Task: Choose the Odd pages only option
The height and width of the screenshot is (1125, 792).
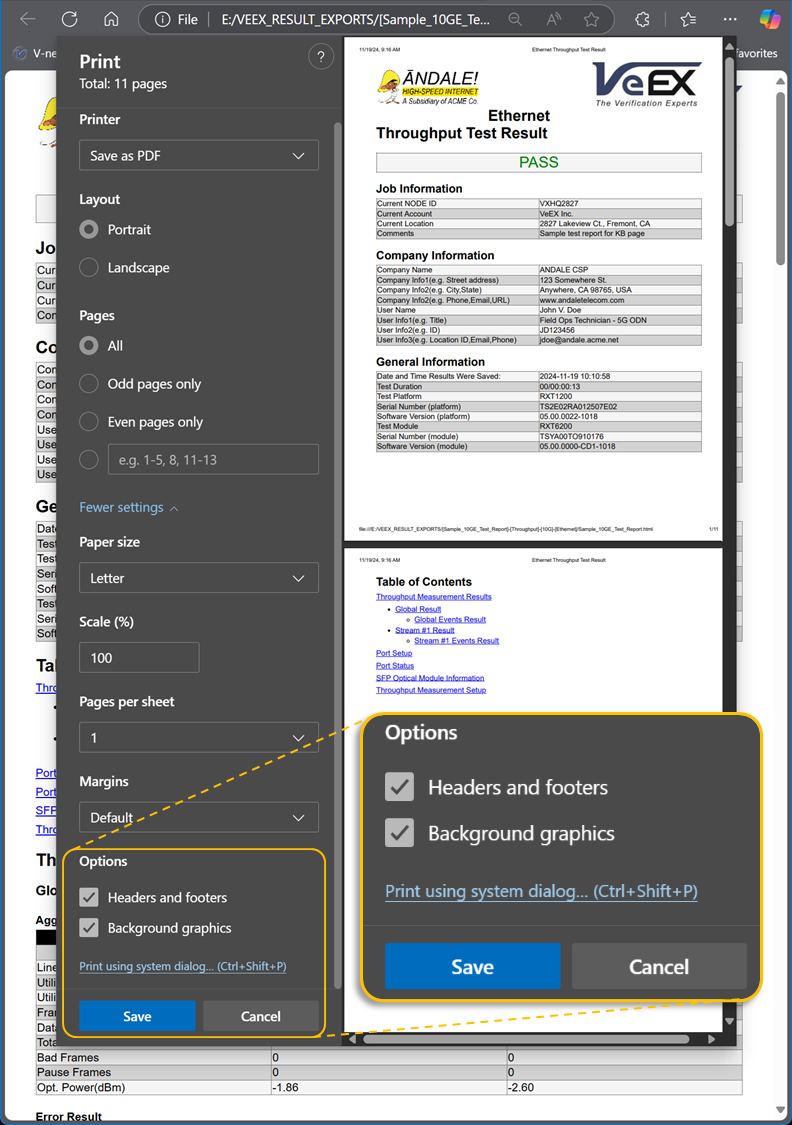Action: (89, 384)
